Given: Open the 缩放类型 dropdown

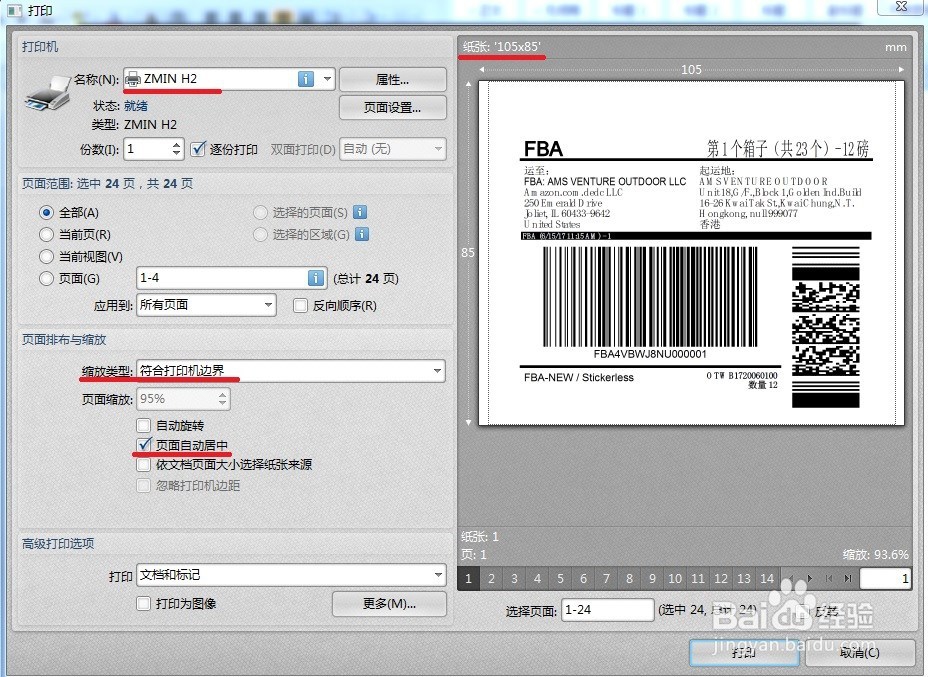Looking at the screenshot, I should (291, 370).
